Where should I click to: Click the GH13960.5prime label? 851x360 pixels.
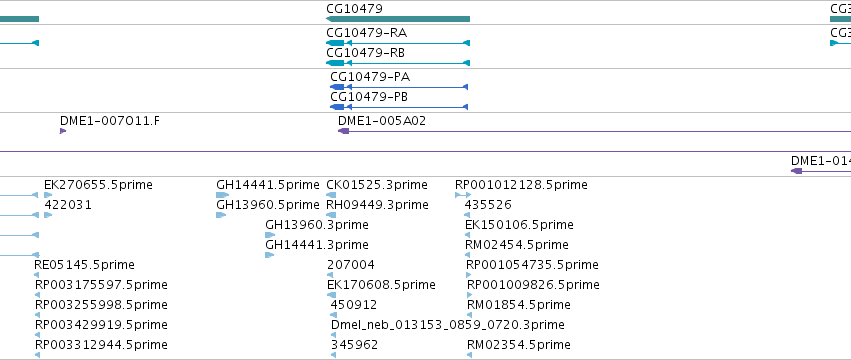click(x=268, y=205)
